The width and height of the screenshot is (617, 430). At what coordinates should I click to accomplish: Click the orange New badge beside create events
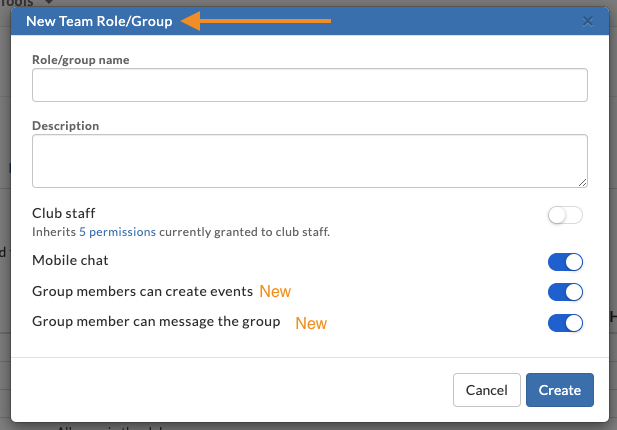click(x=275, y=292)
